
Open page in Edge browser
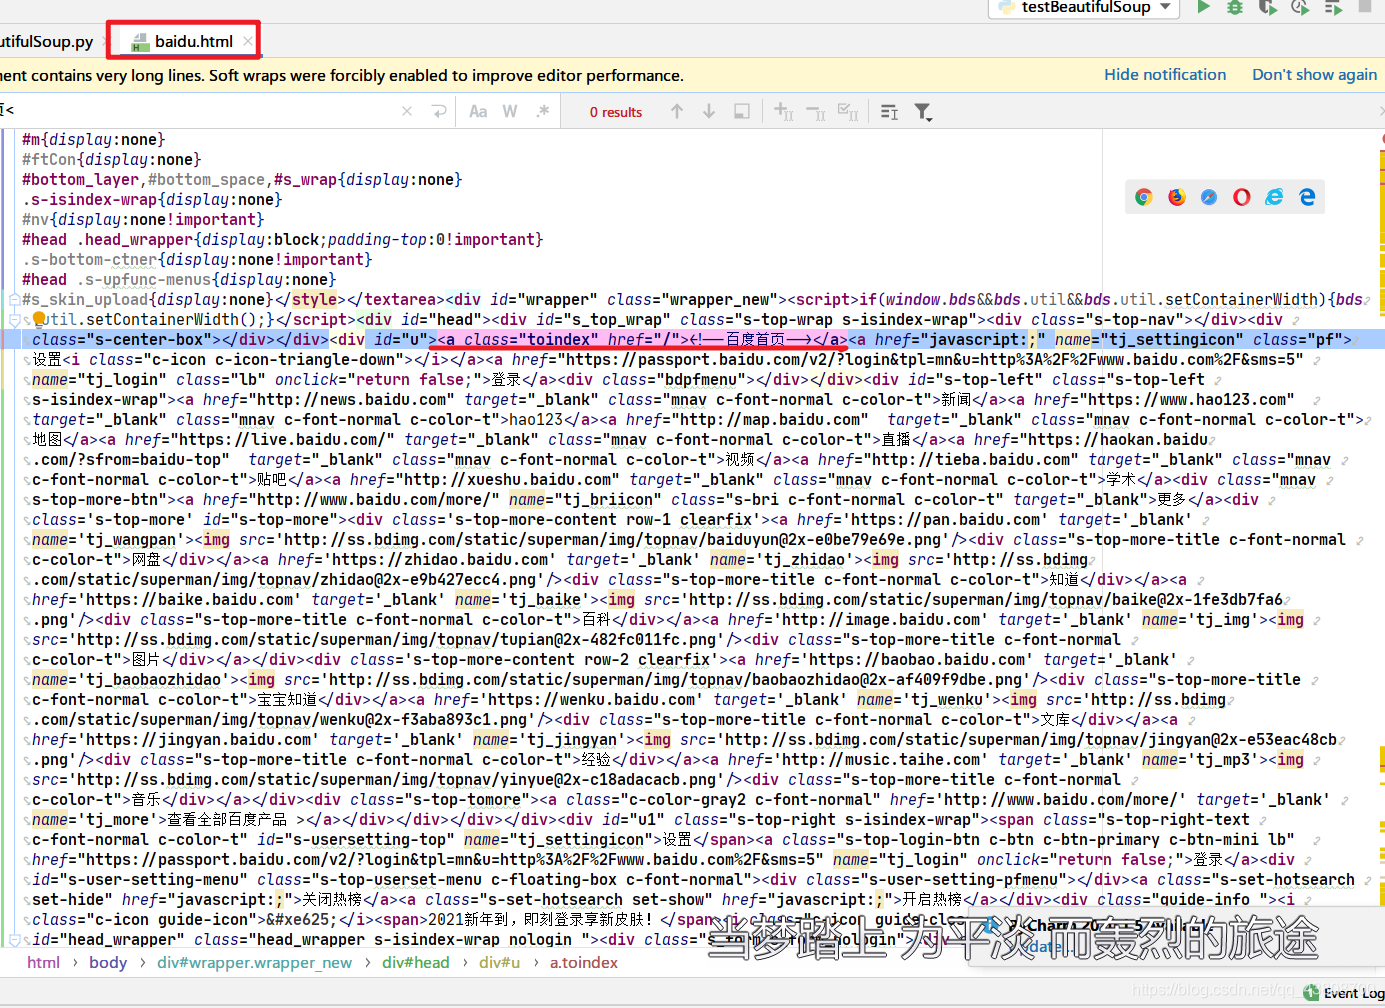(x=1307, y=197)
